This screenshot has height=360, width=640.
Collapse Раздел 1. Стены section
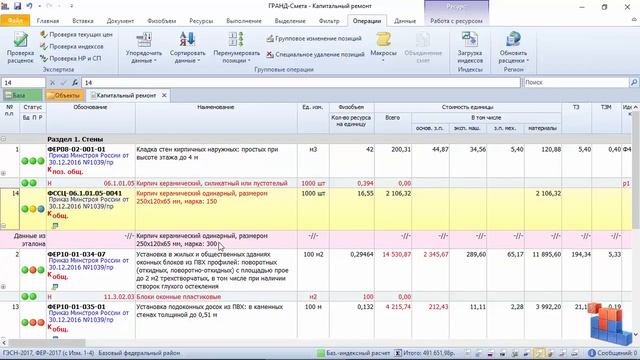point(3,139)
